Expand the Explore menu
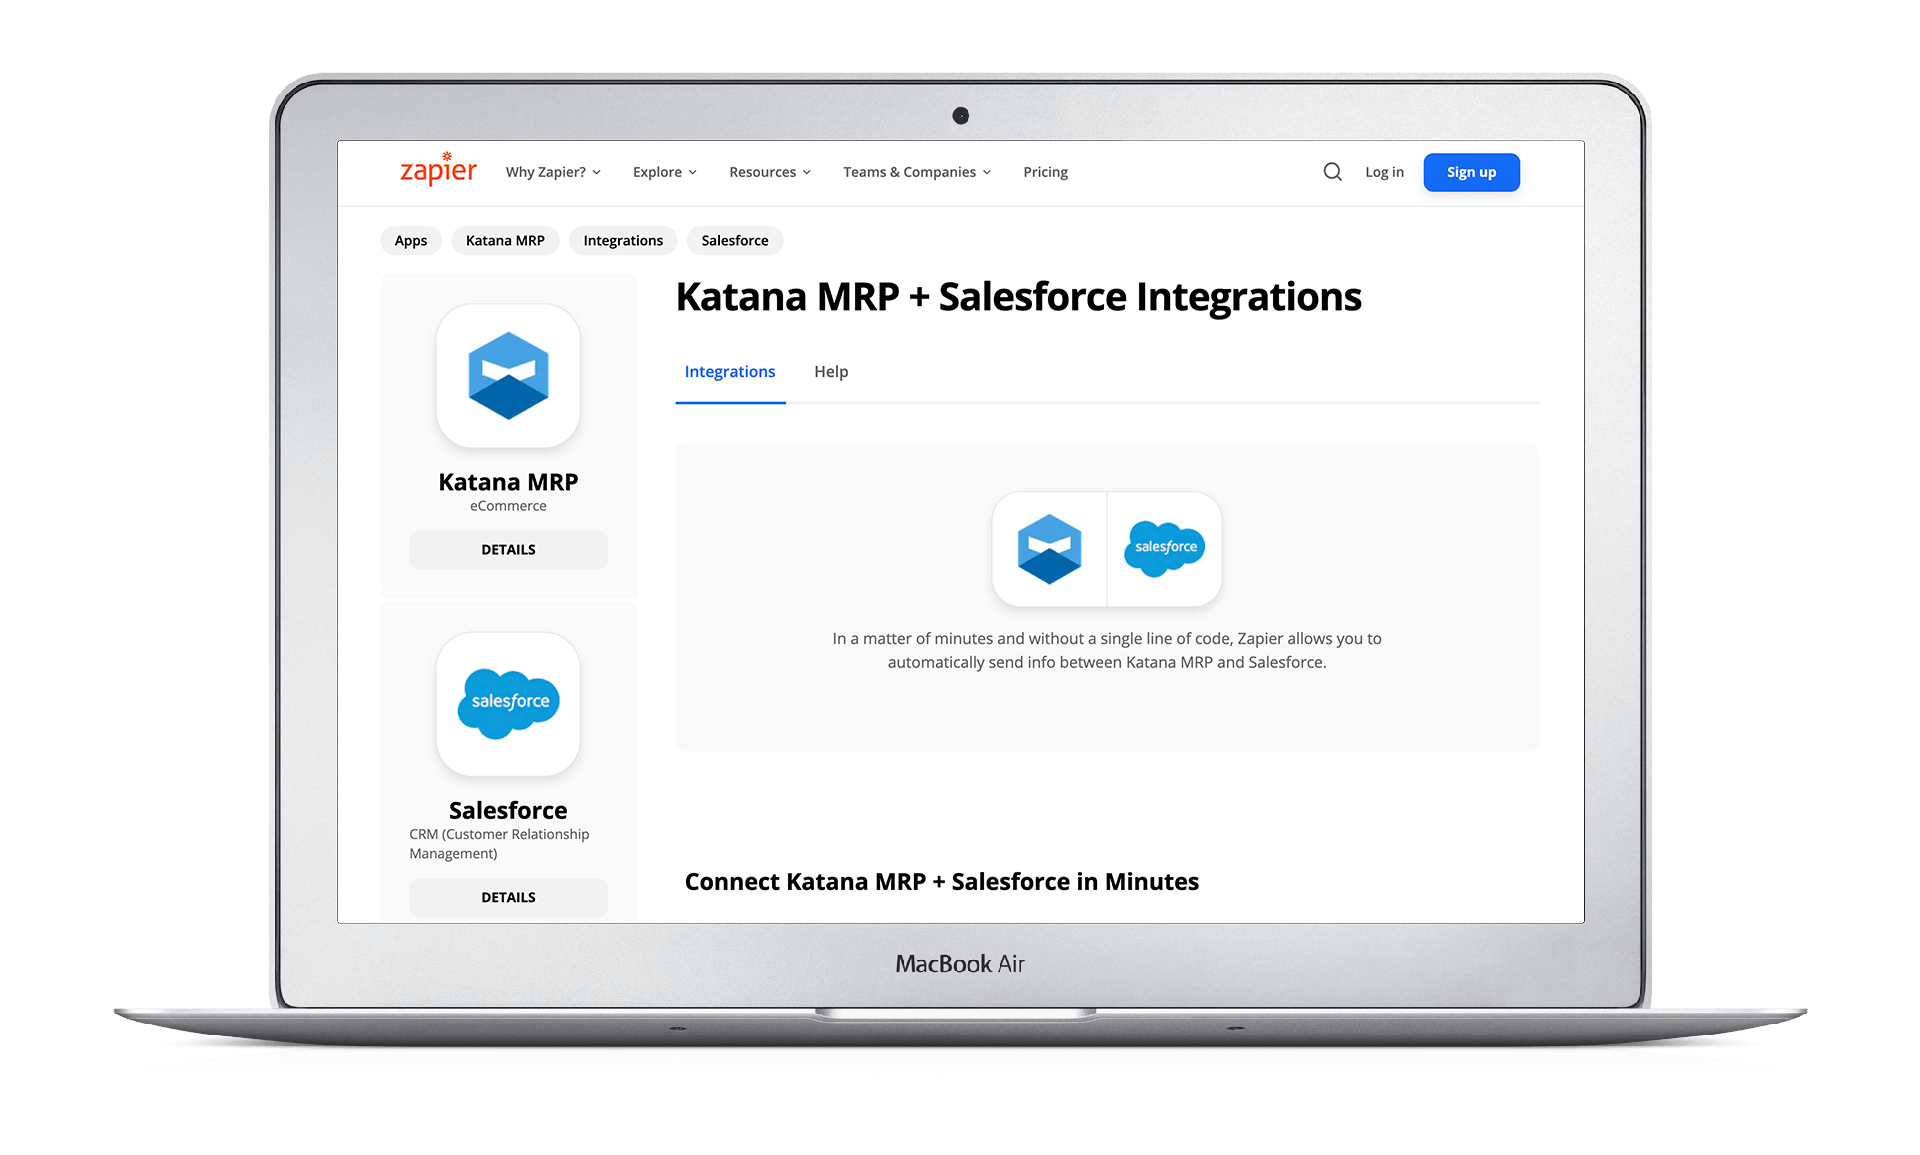Image resolution: width=1920 pixels, height=1155 pixels. [x=665, y=172]
